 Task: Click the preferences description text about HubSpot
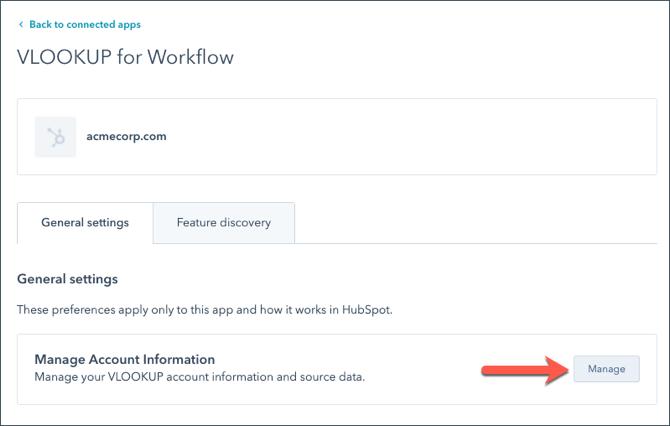pos(205,310)
